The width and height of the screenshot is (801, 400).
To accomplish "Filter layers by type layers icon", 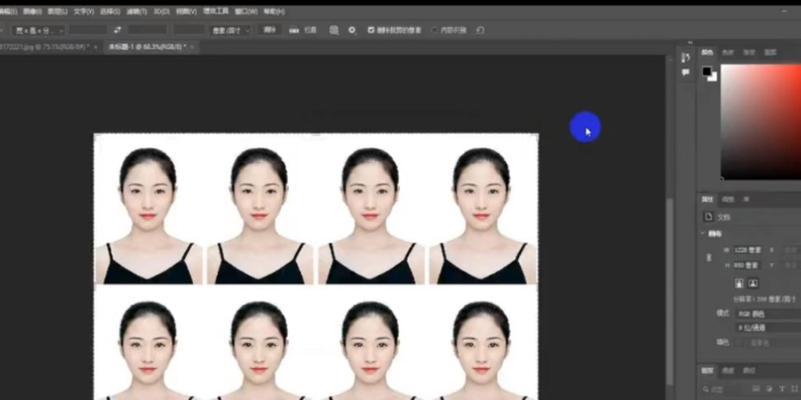I will click(x=782, y=389).
